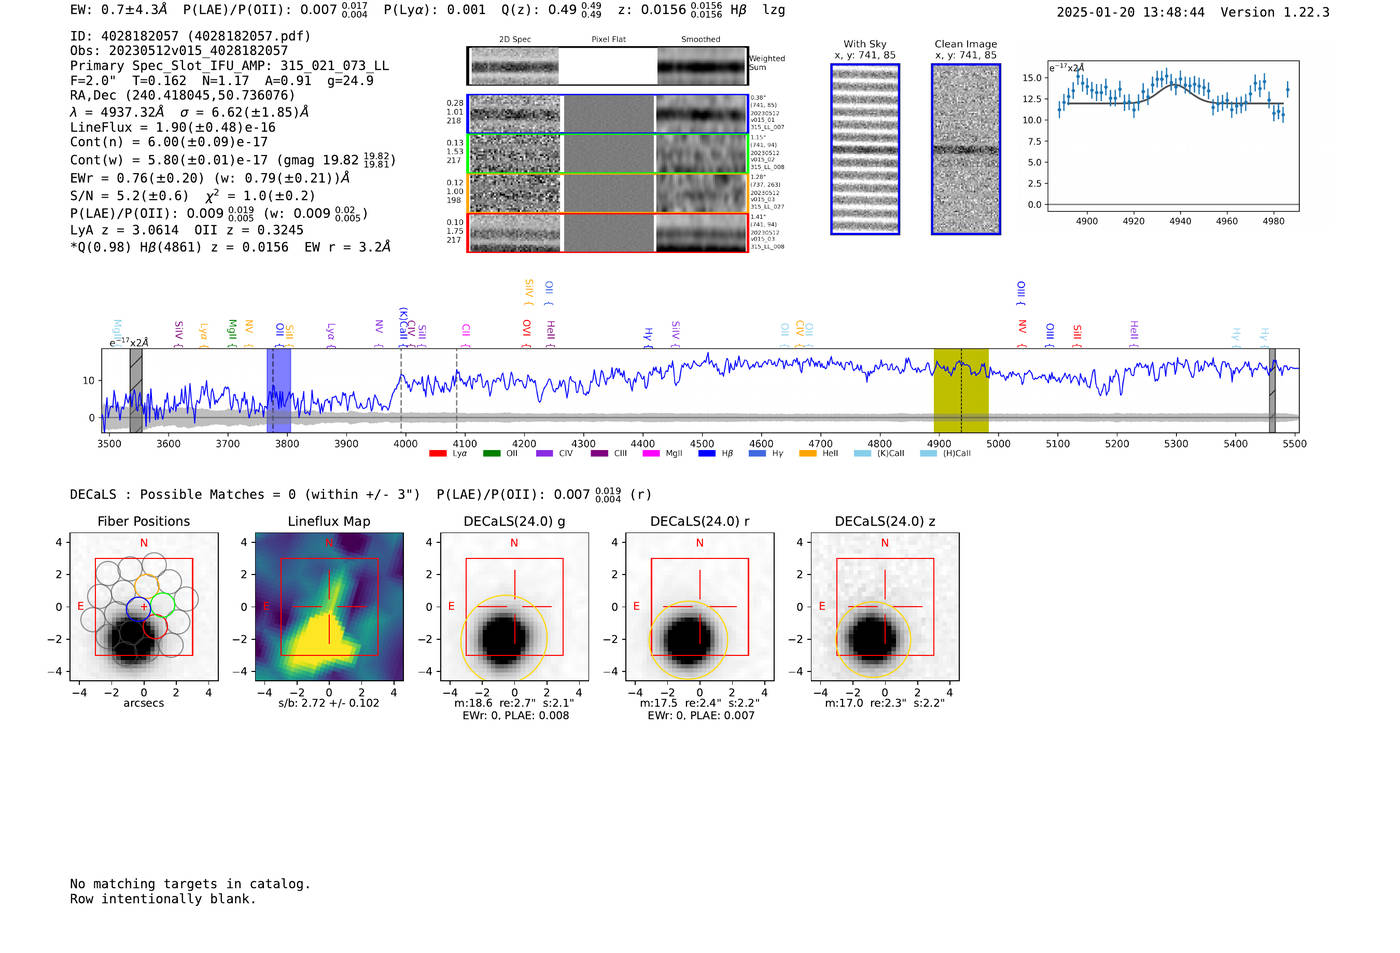Click the hatched gray band near 3500
This screenshot has height=953, width=1400.
[136, 391]
